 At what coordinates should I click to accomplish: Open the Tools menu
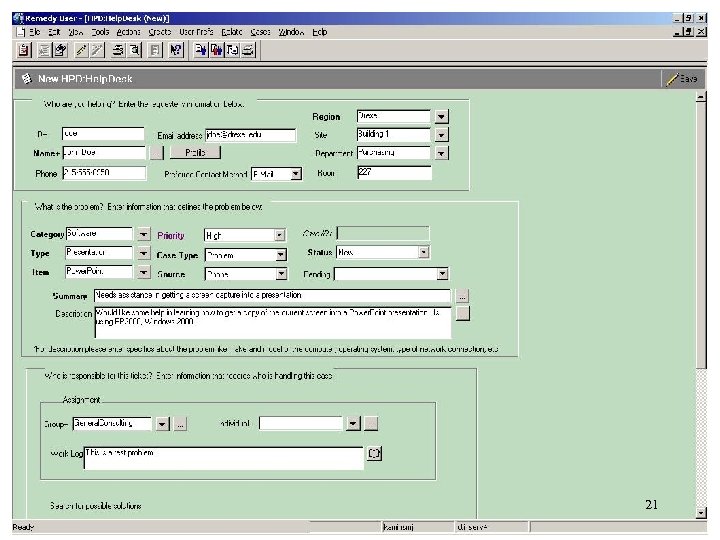(100, 32)
